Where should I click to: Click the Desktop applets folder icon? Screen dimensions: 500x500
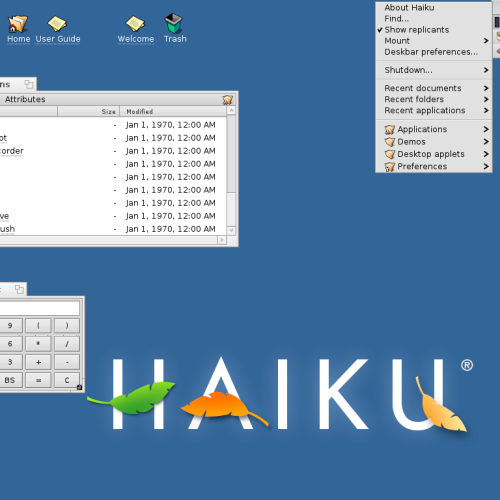(x=390, y=154)
